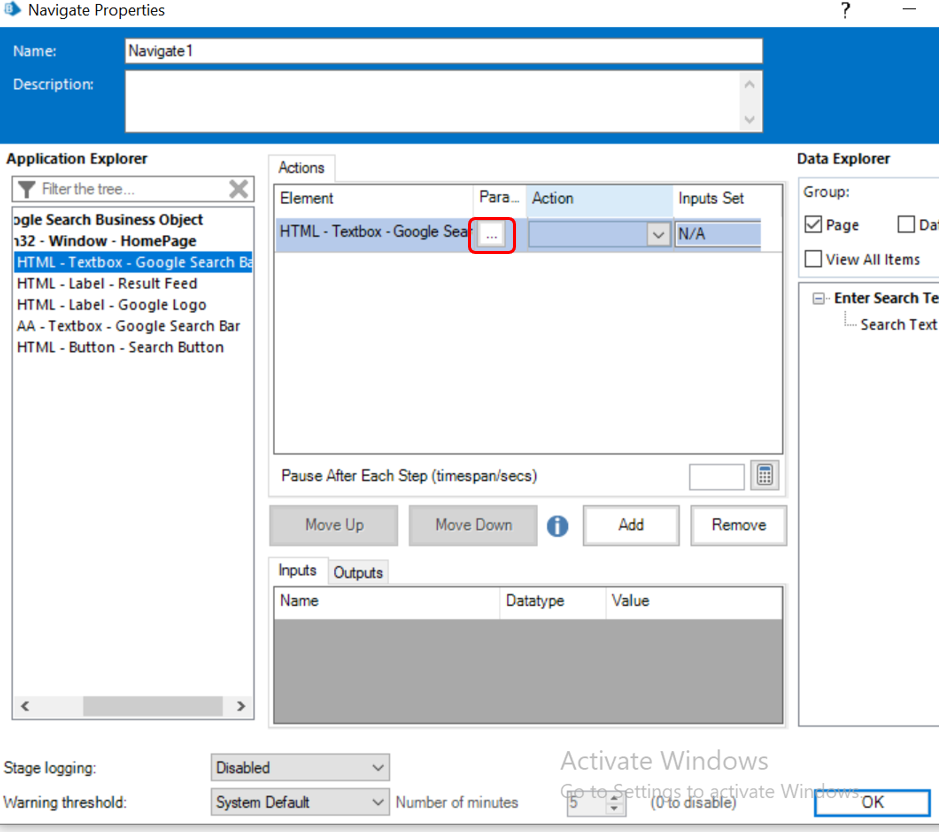Minimize the Navigate Properties window

coord(910,10)
